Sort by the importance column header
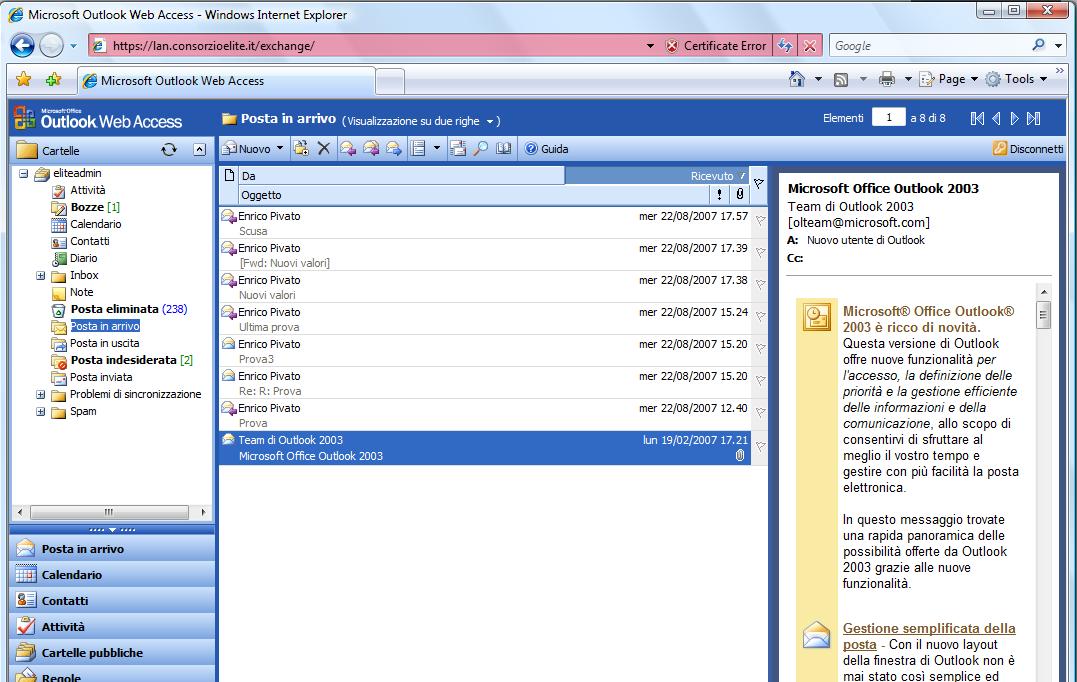The image size is (1077, 682). pyautogui.click(x=719, y=195)
